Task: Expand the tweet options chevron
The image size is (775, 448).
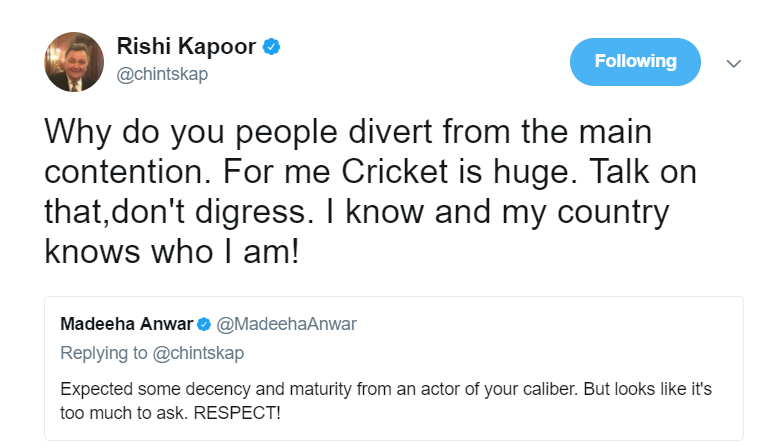Action: click(733, 63)
